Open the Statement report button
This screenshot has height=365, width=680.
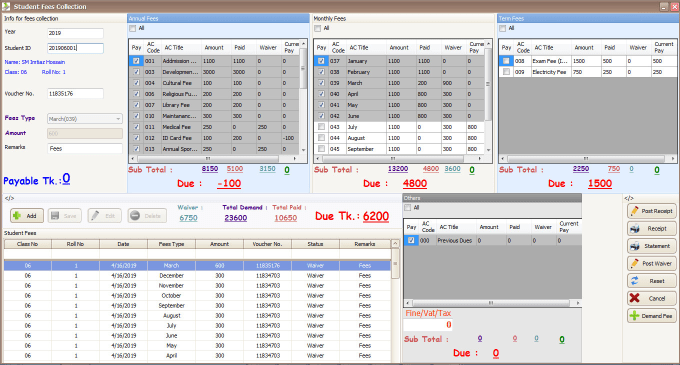point(651,246)
